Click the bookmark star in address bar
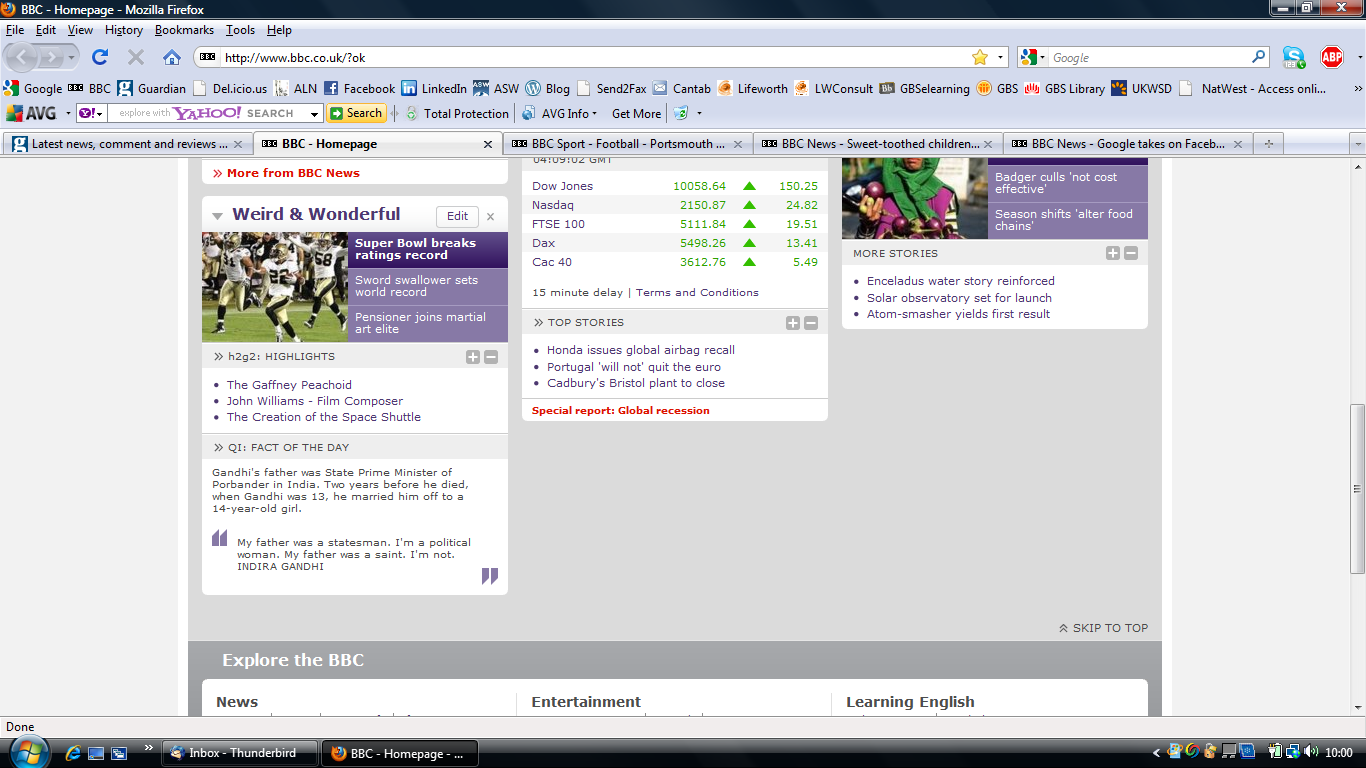 [980, 57]
